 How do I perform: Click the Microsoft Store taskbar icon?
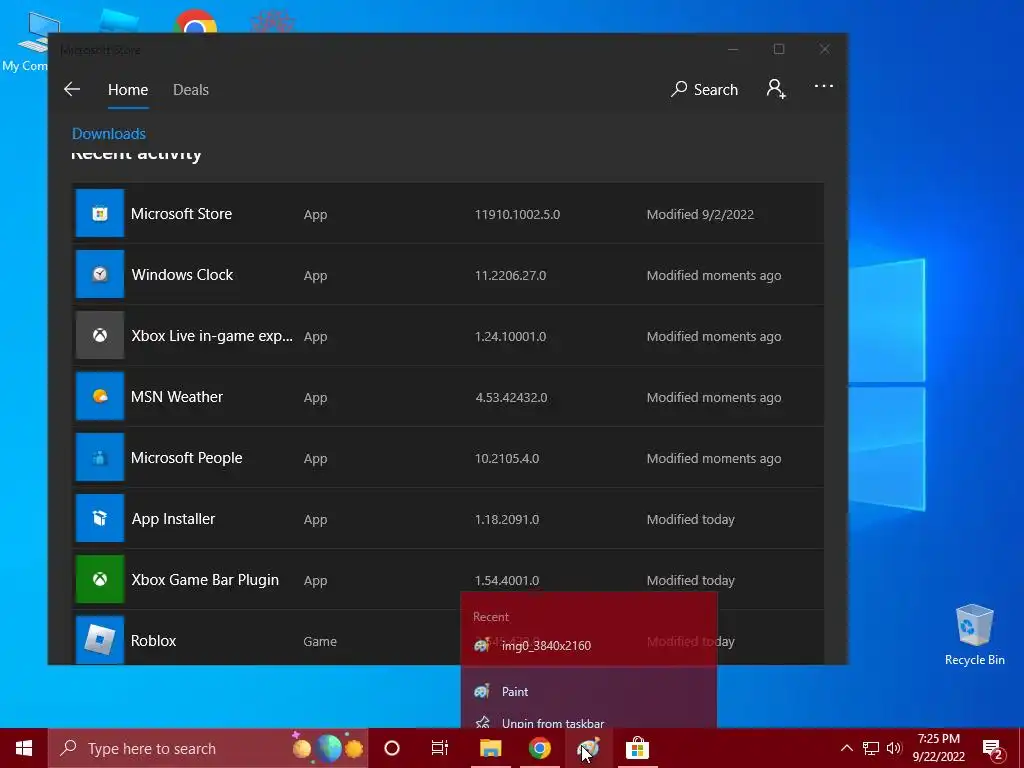[x=637, y=748]
